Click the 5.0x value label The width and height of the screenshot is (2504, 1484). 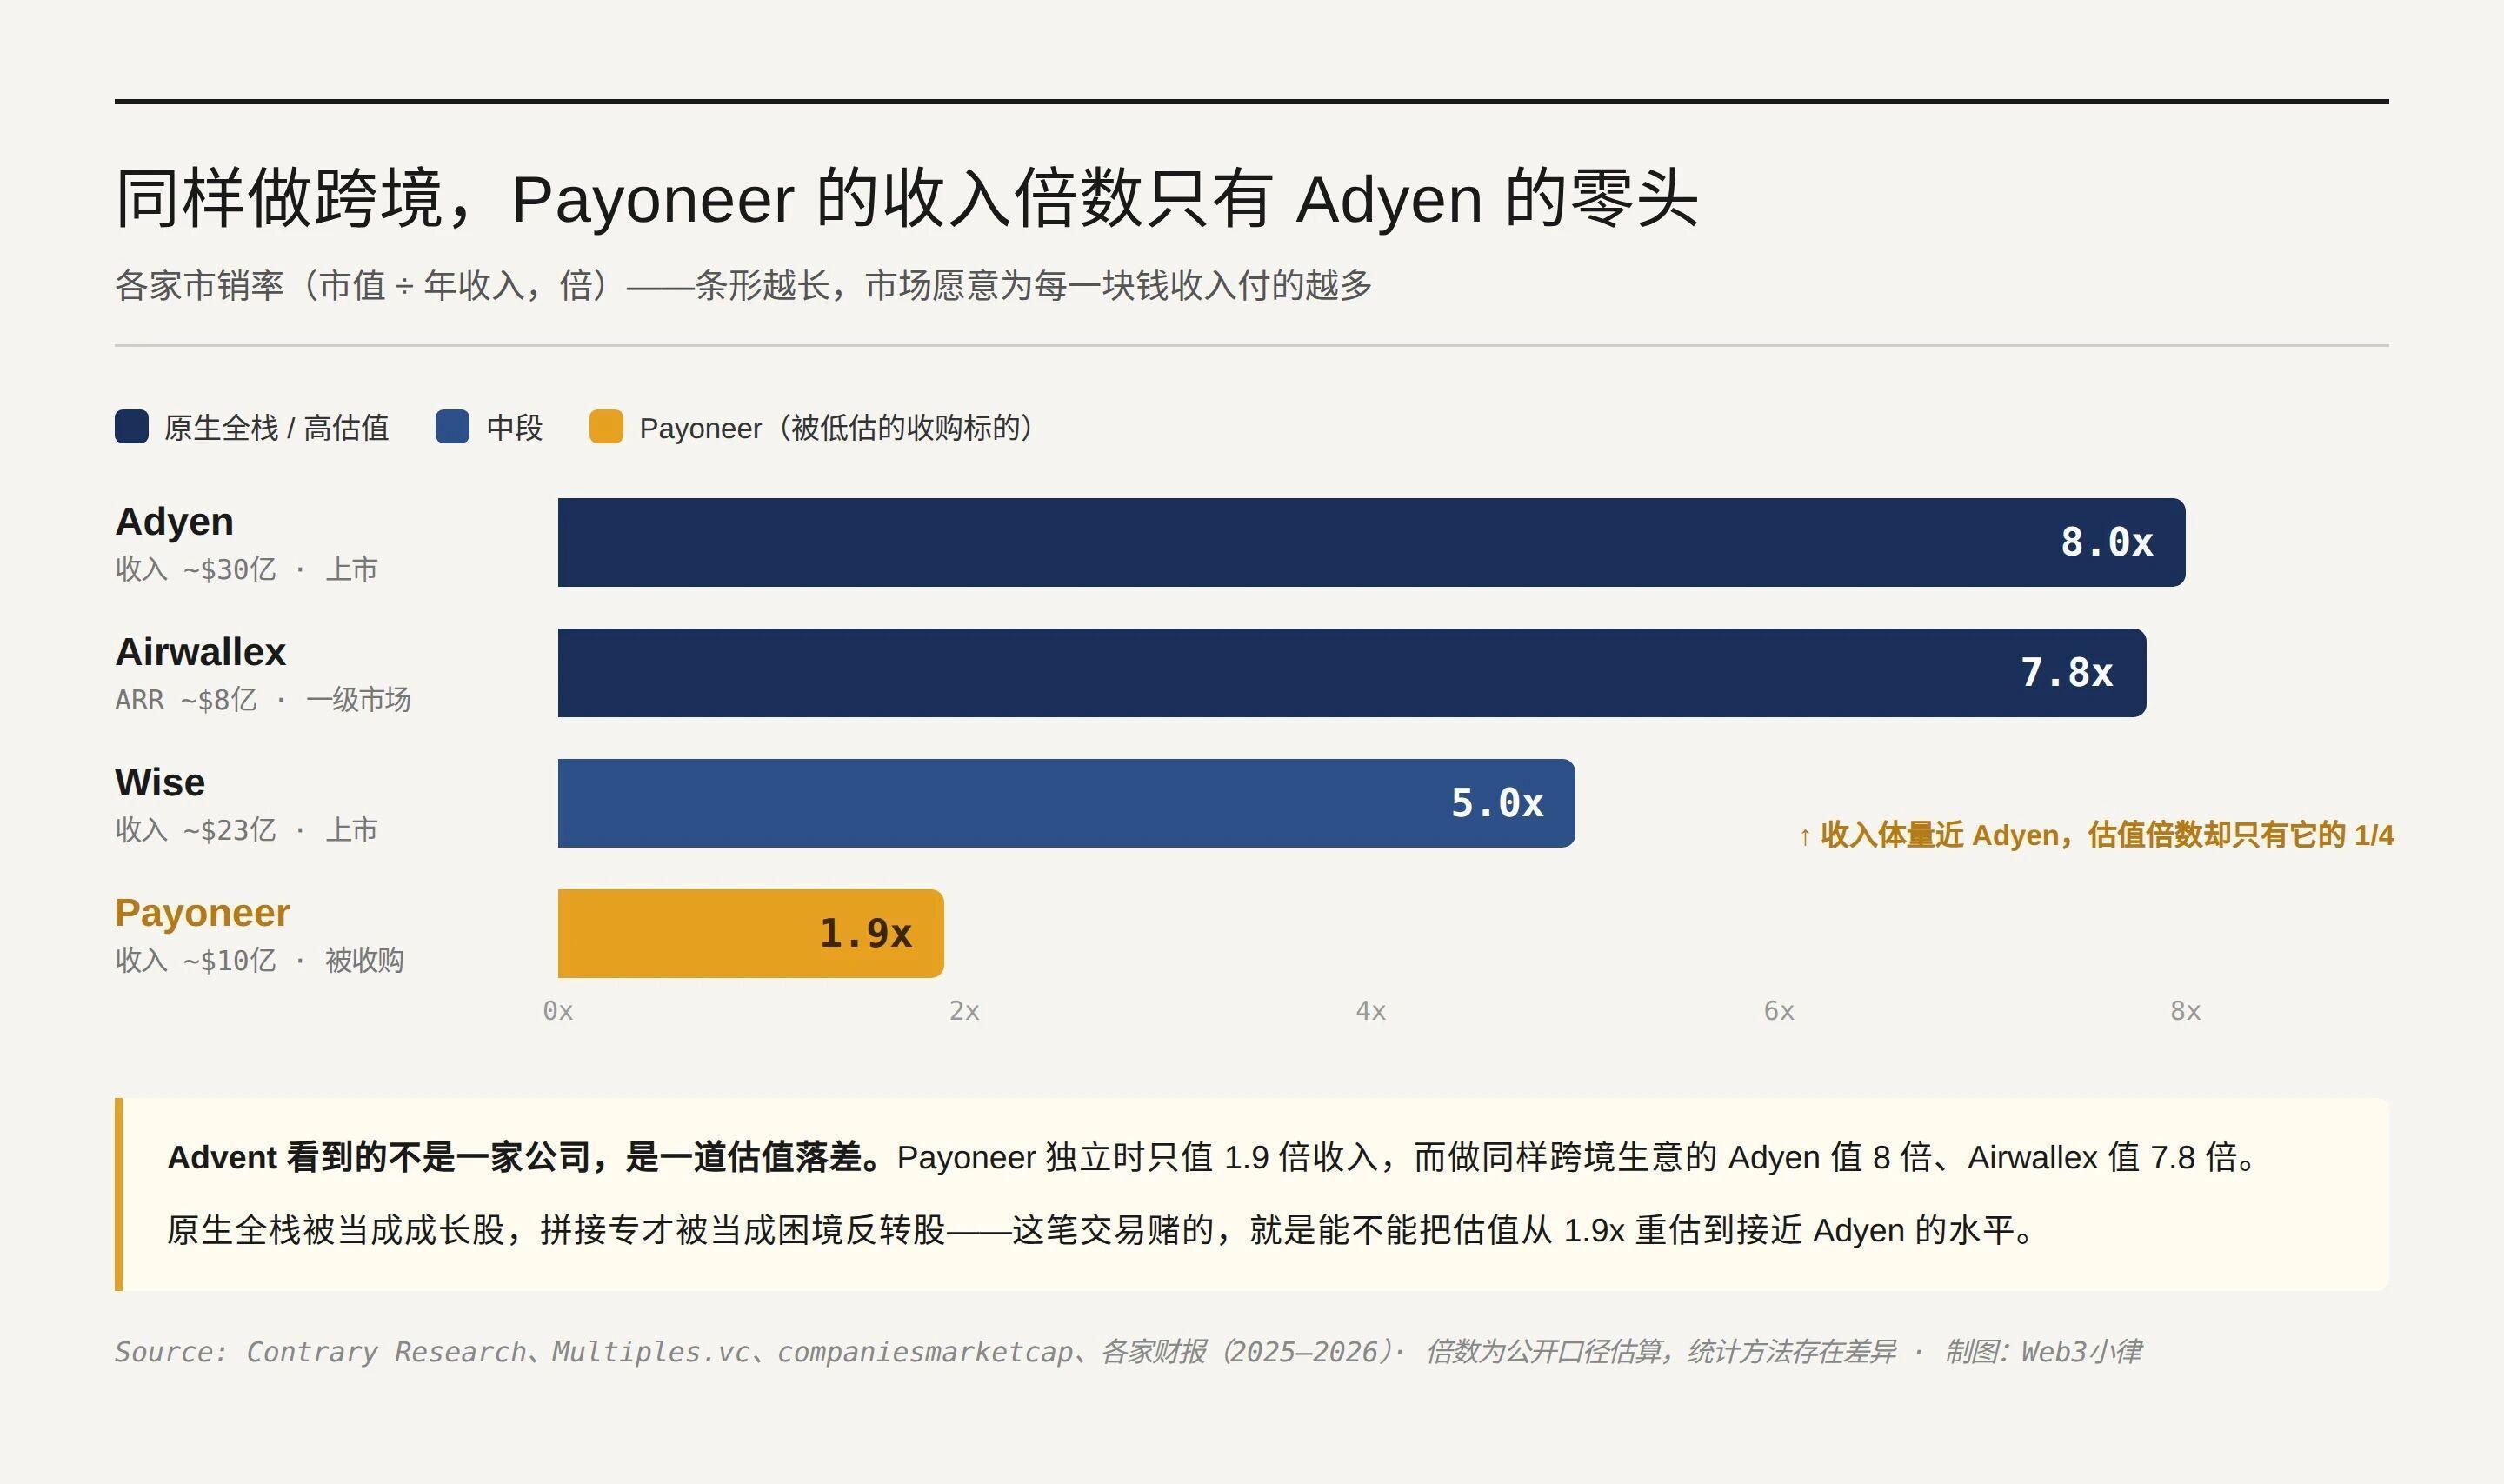(1497, 803)
